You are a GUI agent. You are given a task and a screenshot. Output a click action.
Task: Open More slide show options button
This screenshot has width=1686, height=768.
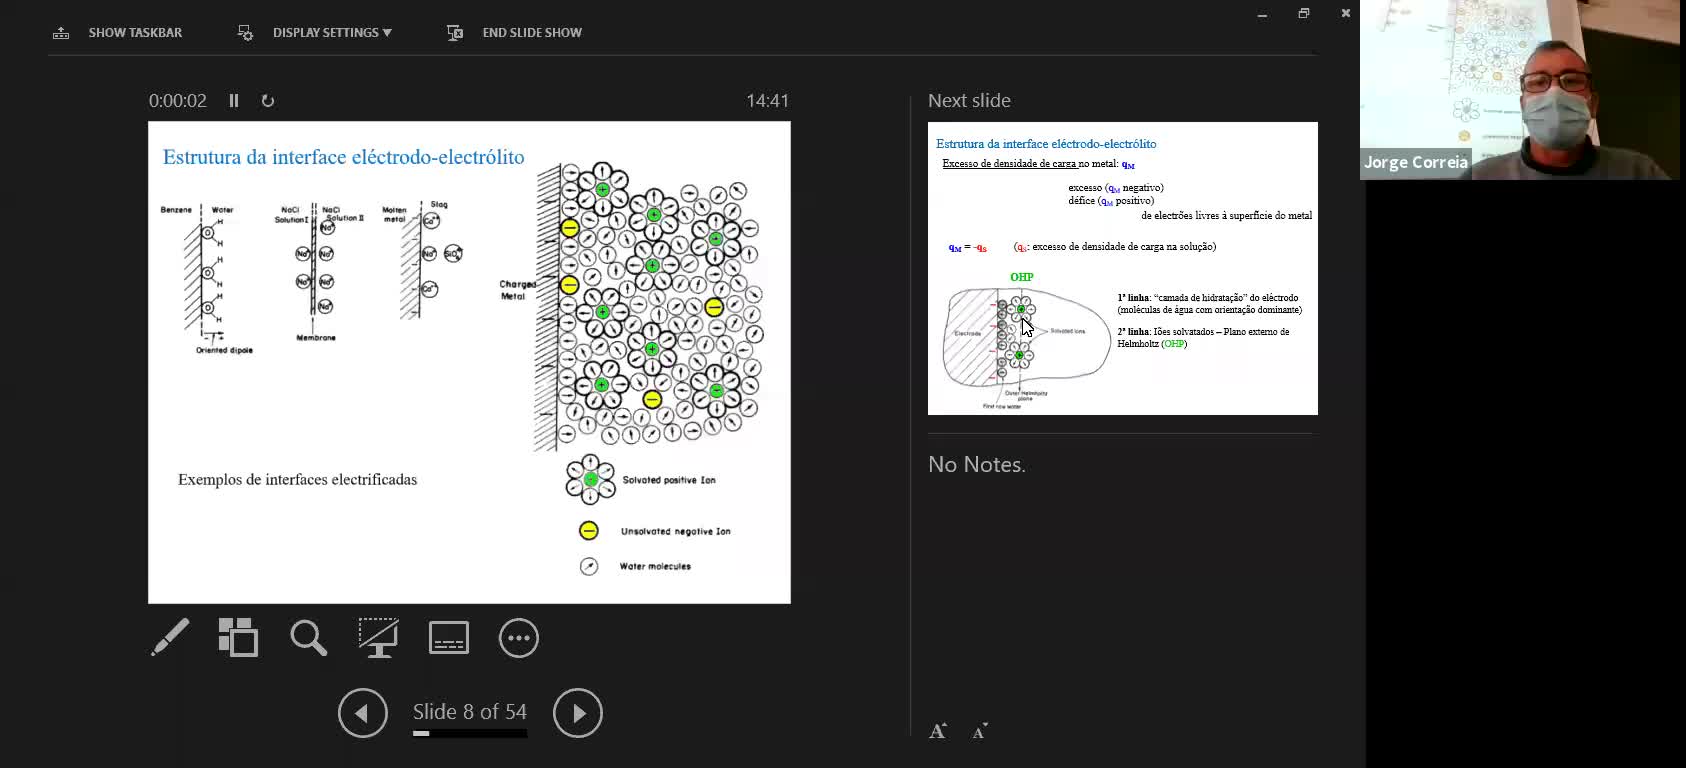pos(518,637)
